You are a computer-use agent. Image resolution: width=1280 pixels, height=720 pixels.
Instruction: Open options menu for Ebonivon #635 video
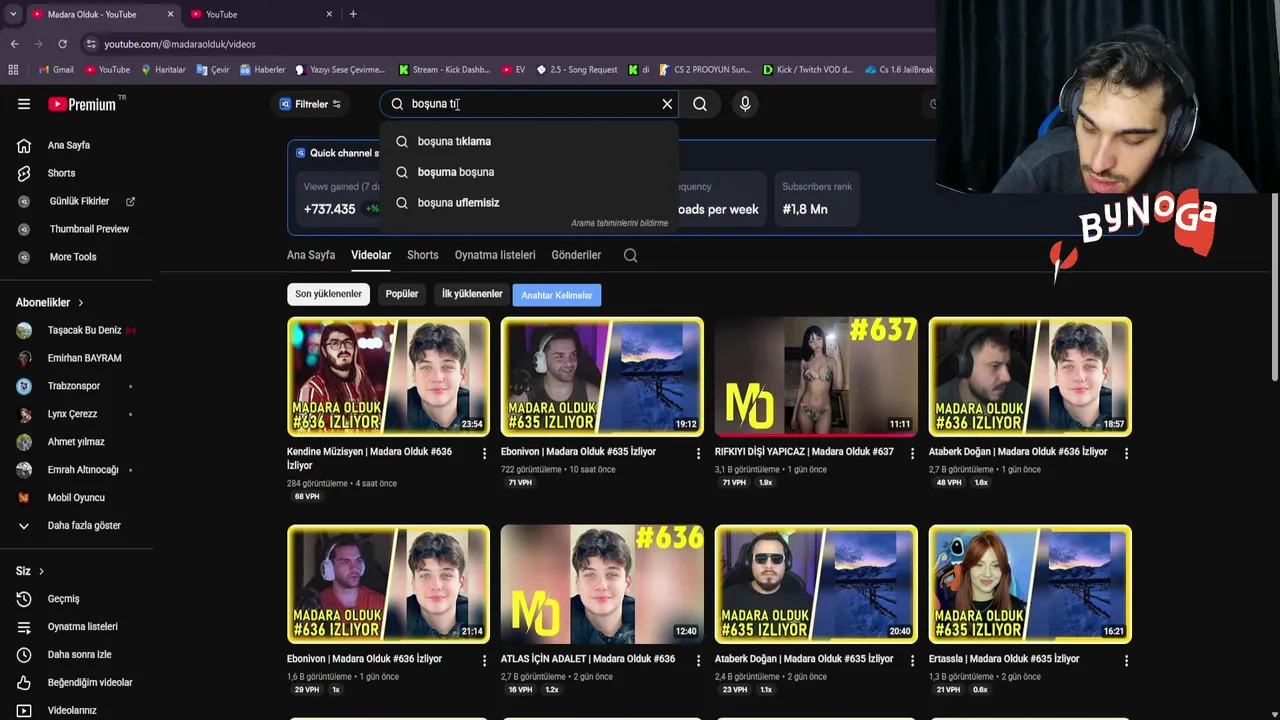(x=699, y=453)
